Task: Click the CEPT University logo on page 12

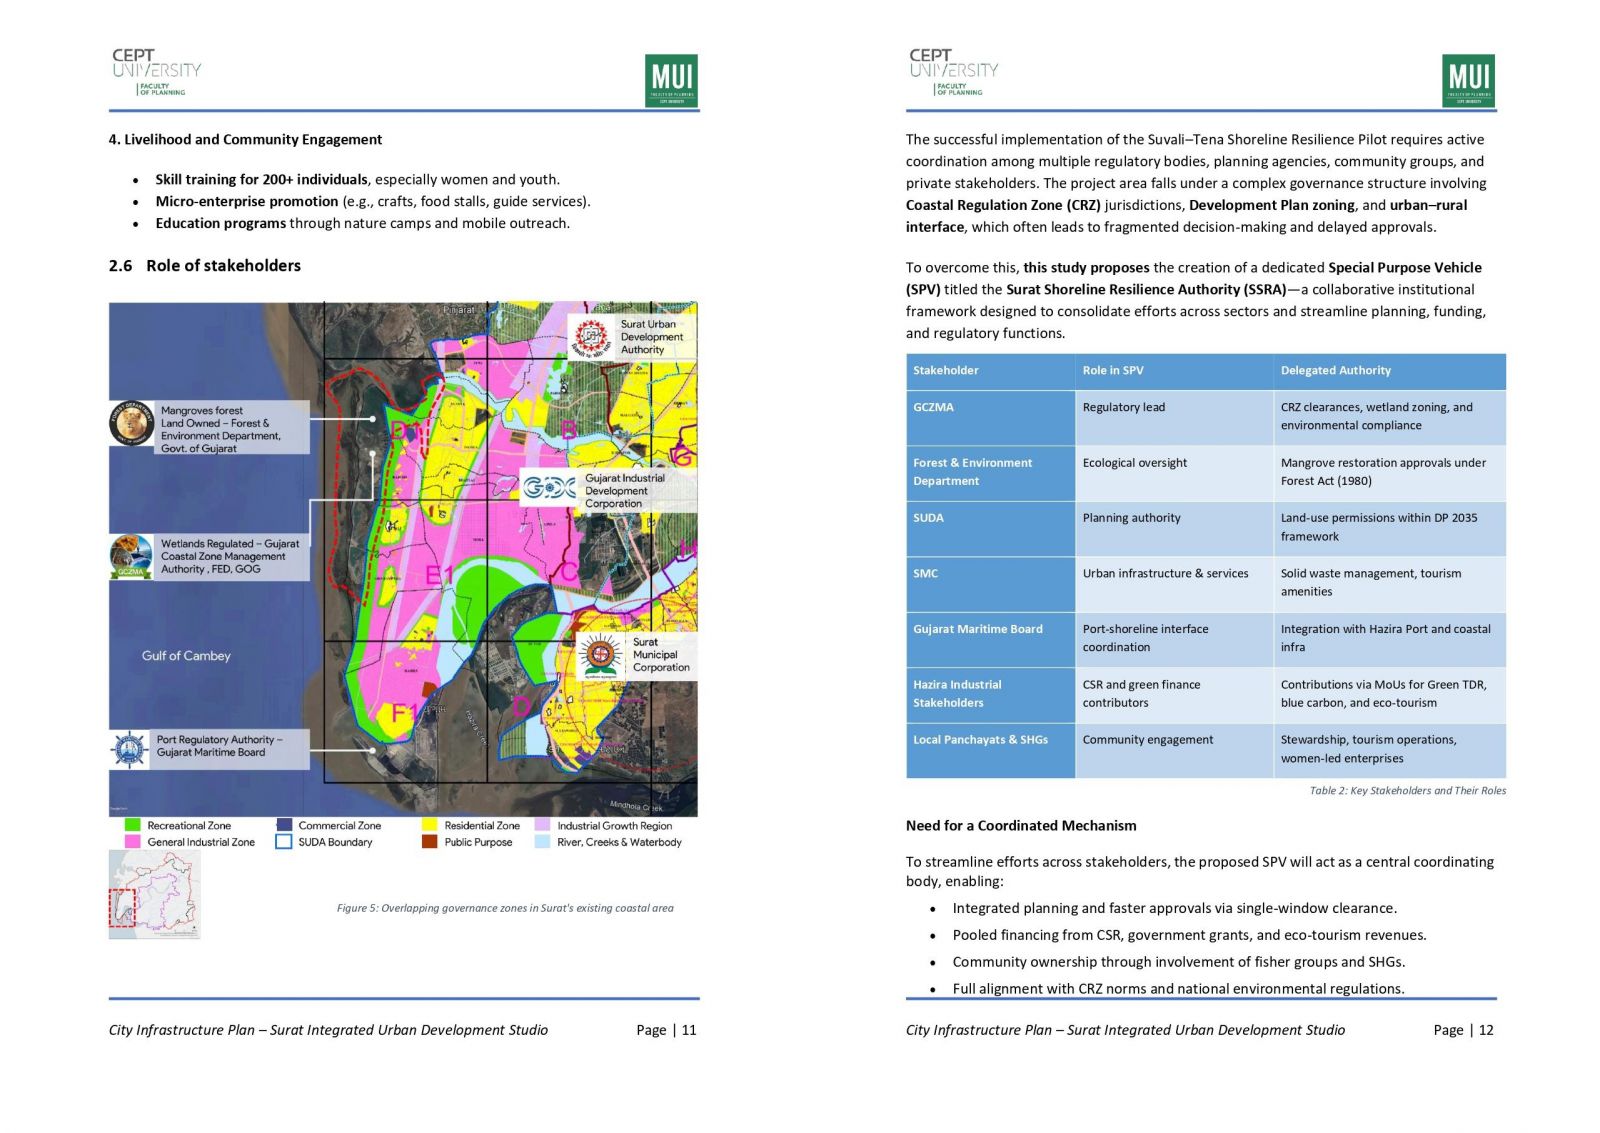Action: point(953,72)
